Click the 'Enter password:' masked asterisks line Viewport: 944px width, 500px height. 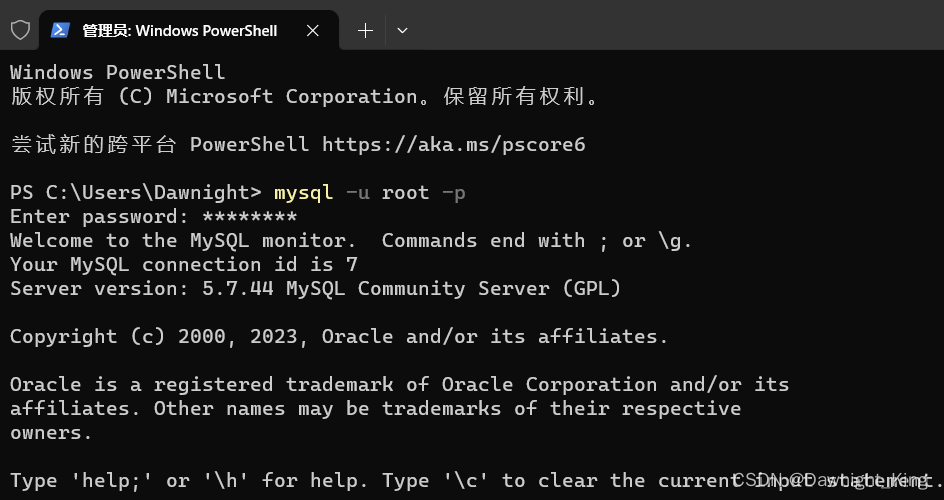pyautogui.click(x=154, y=217)
